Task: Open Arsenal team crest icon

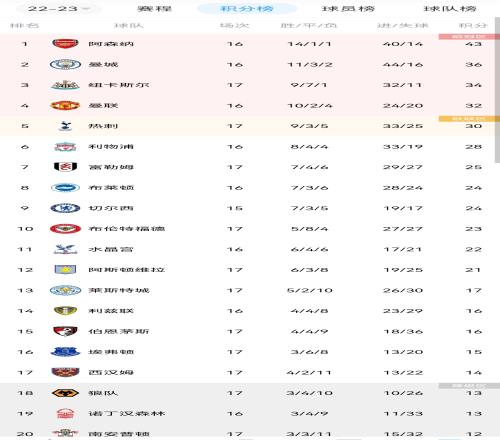Action: (65, 44)
